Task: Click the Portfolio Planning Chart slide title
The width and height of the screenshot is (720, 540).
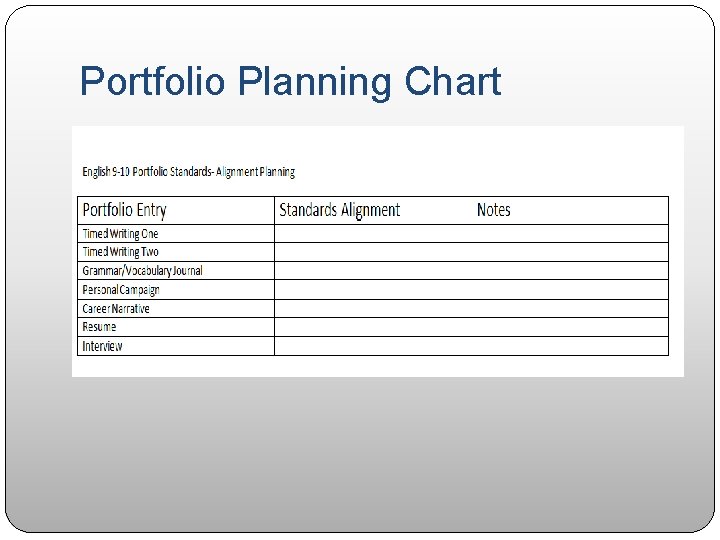Action: pyautogui.click(x=290, y=81)
